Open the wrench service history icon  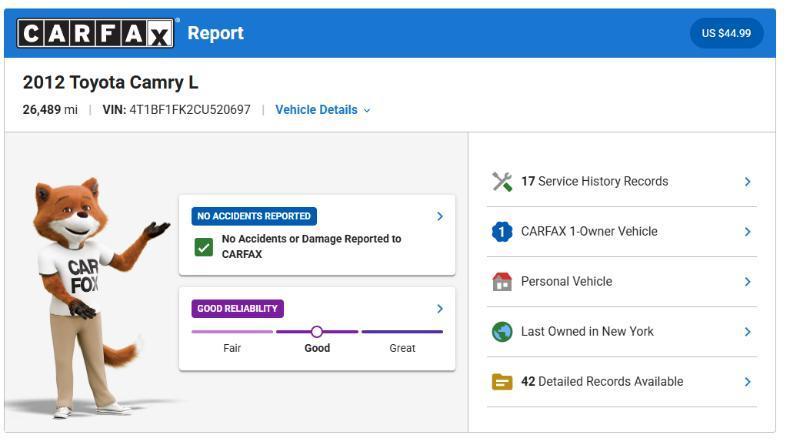click(502, 182)
